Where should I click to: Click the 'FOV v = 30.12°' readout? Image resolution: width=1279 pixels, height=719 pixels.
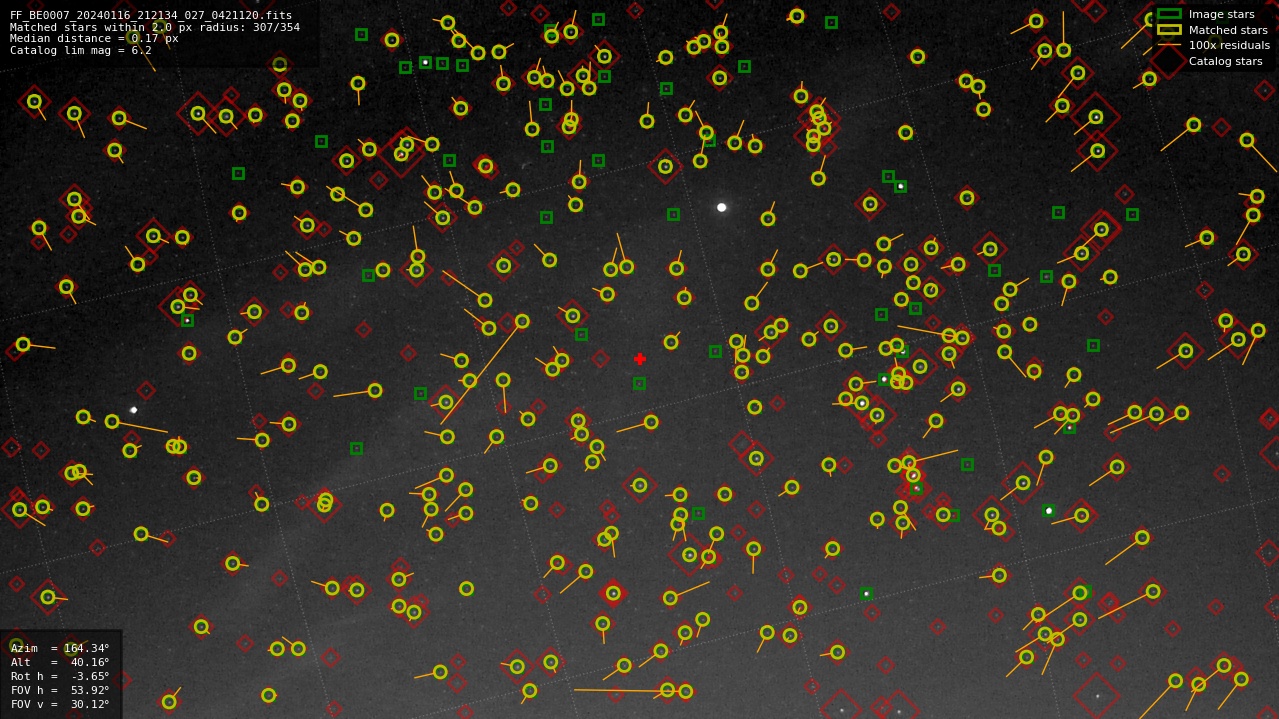(60, 704)
